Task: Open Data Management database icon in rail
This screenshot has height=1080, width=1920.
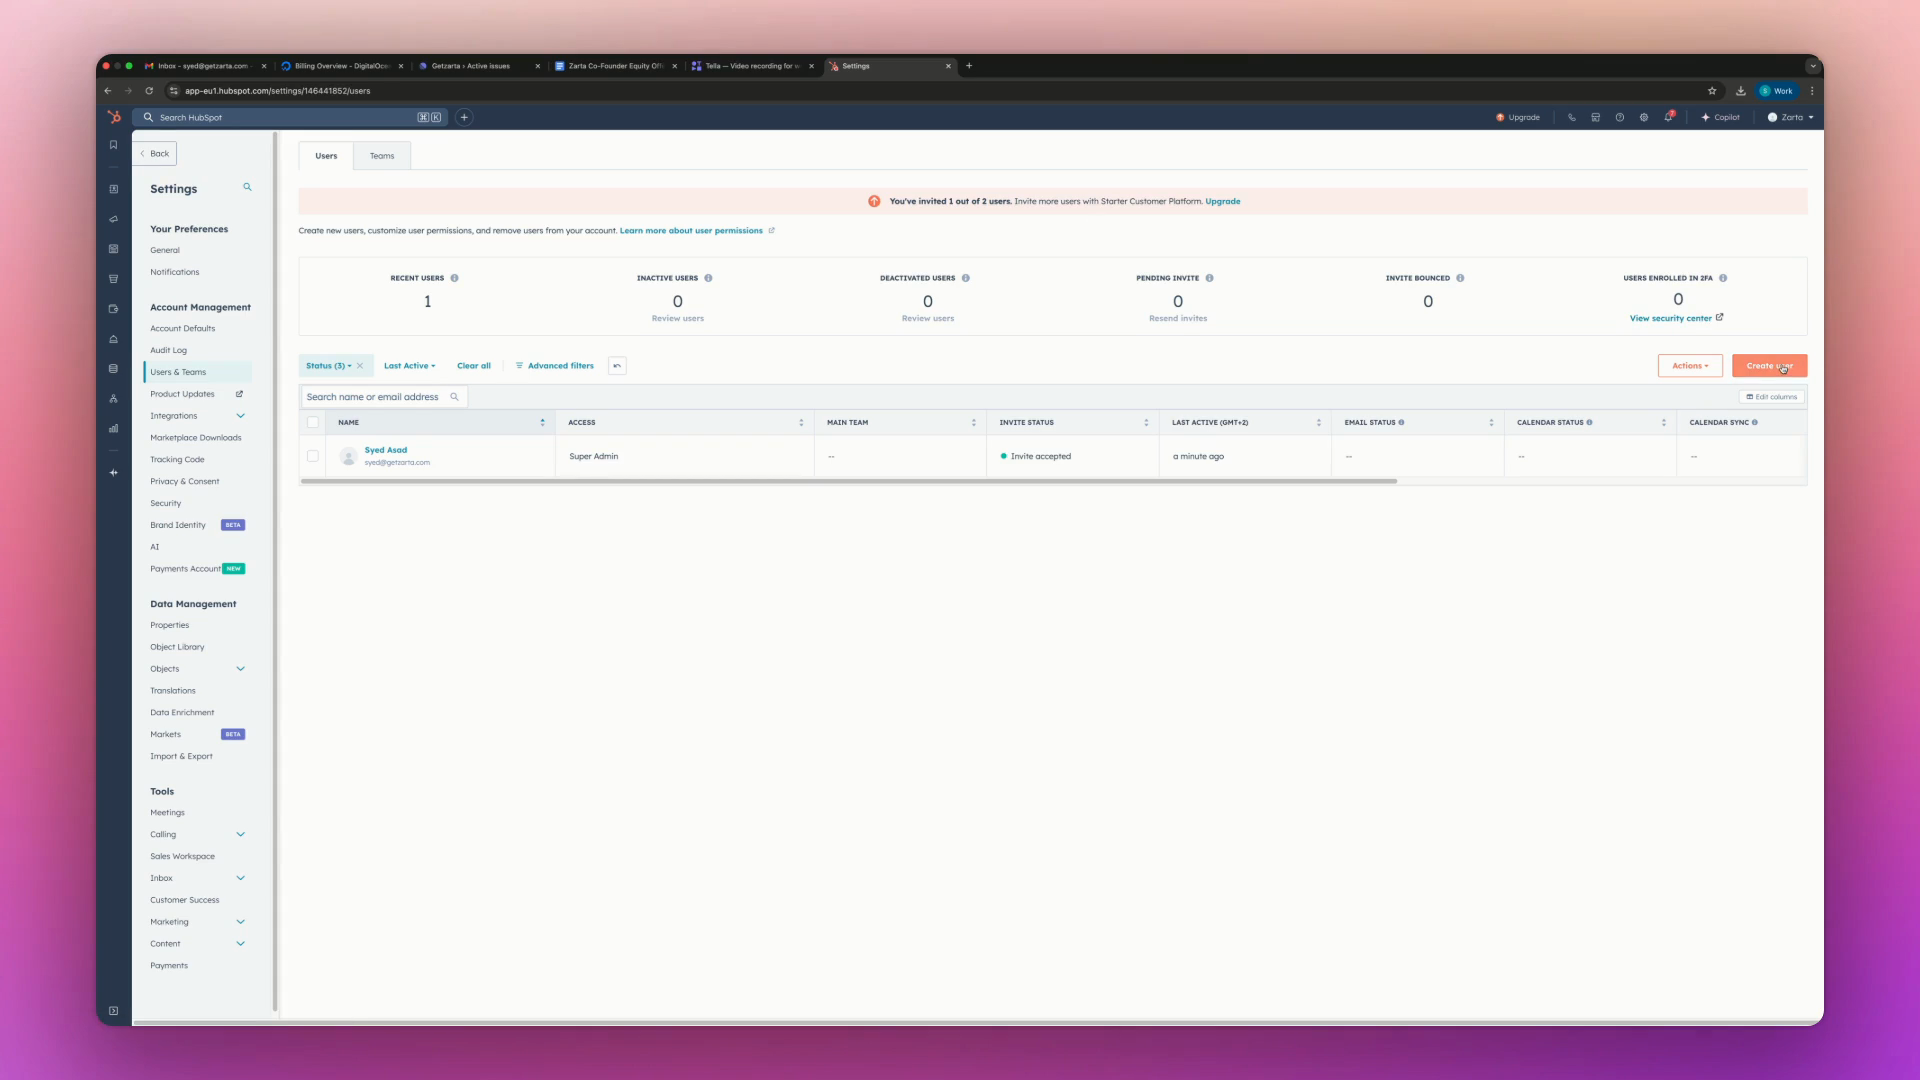Action: 113,369
